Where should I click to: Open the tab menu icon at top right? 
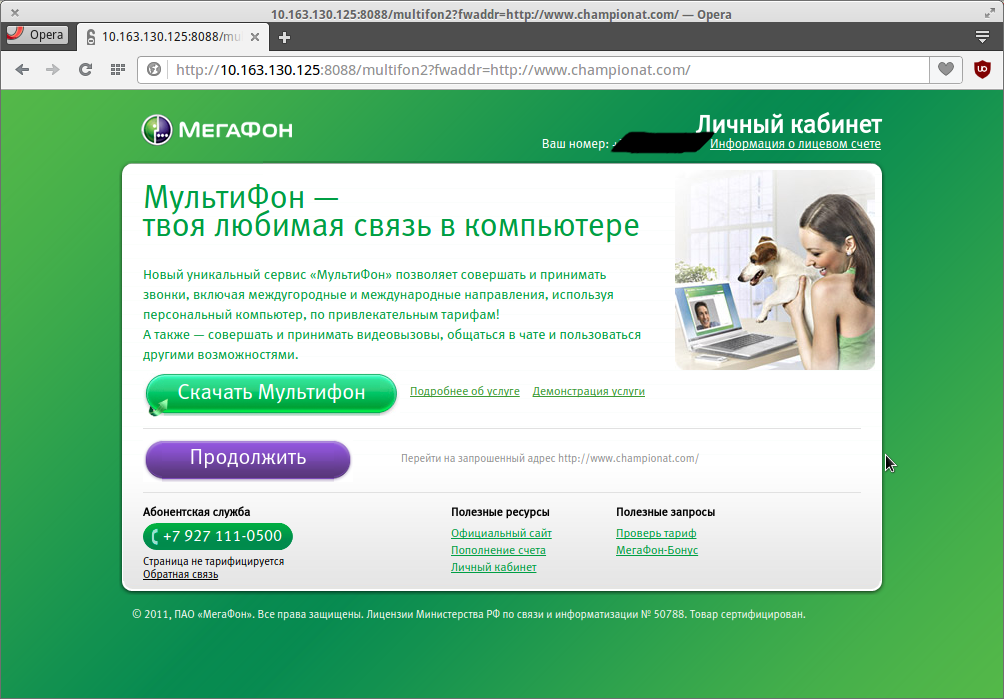pyautogui.click(x=982, y=37)
